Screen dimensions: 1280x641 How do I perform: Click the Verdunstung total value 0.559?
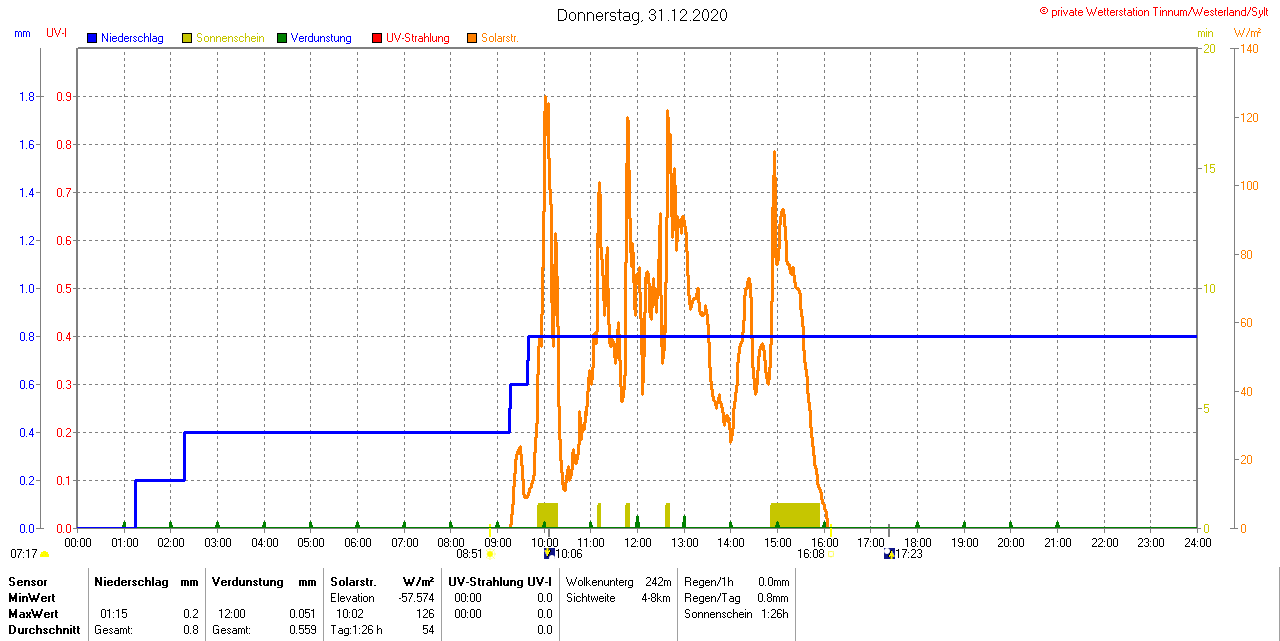(301, 630)
